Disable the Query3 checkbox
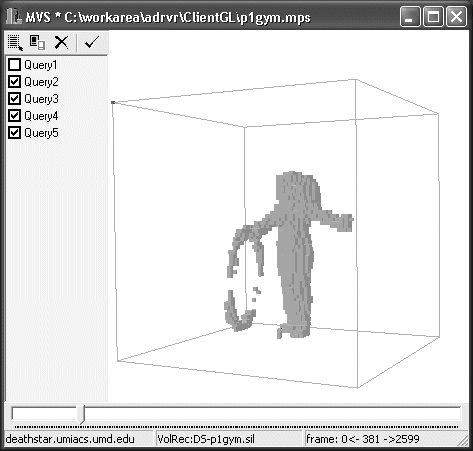The image size is (473, 451). pyautogui.click(x=14, y=99)
